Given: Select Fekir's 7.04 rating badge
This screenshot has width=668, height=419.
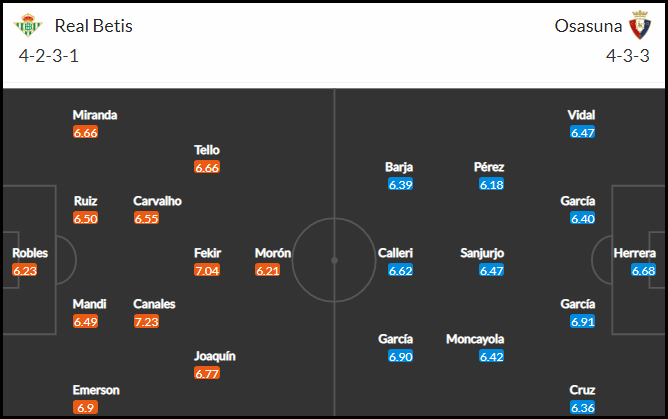Looking at the screenshot, I should click(x=207, y=270).
